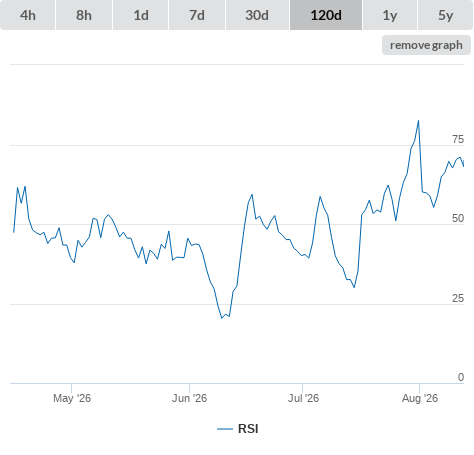
Task: Click the 50 y-axis label
Action: click(x=458, y=218)
